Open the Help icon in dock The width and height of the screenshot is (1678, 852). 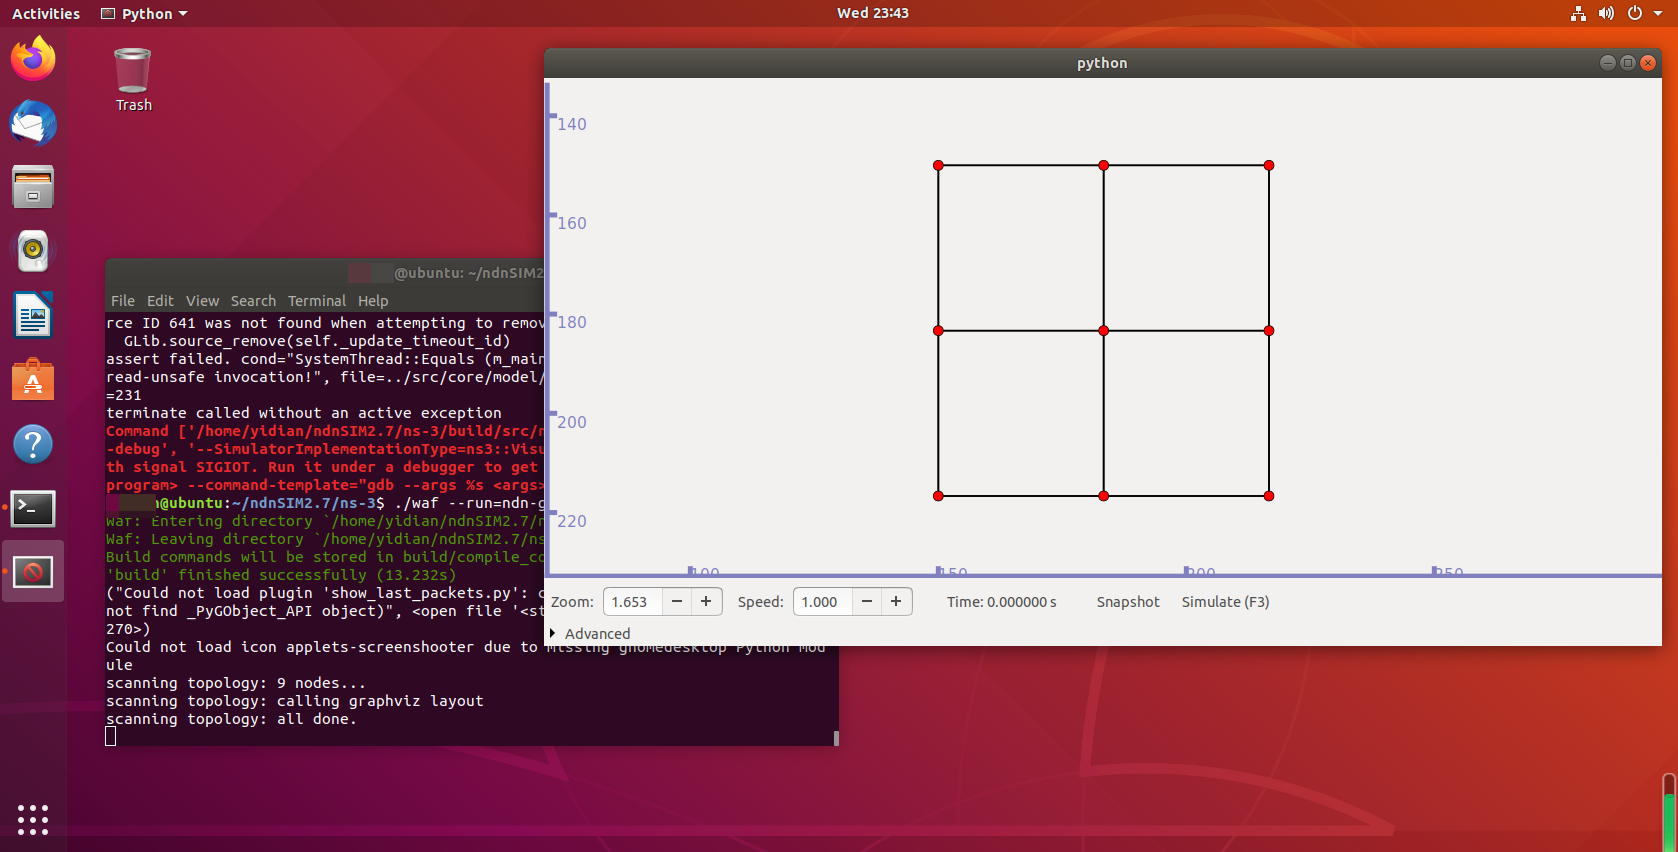(33, 444)
